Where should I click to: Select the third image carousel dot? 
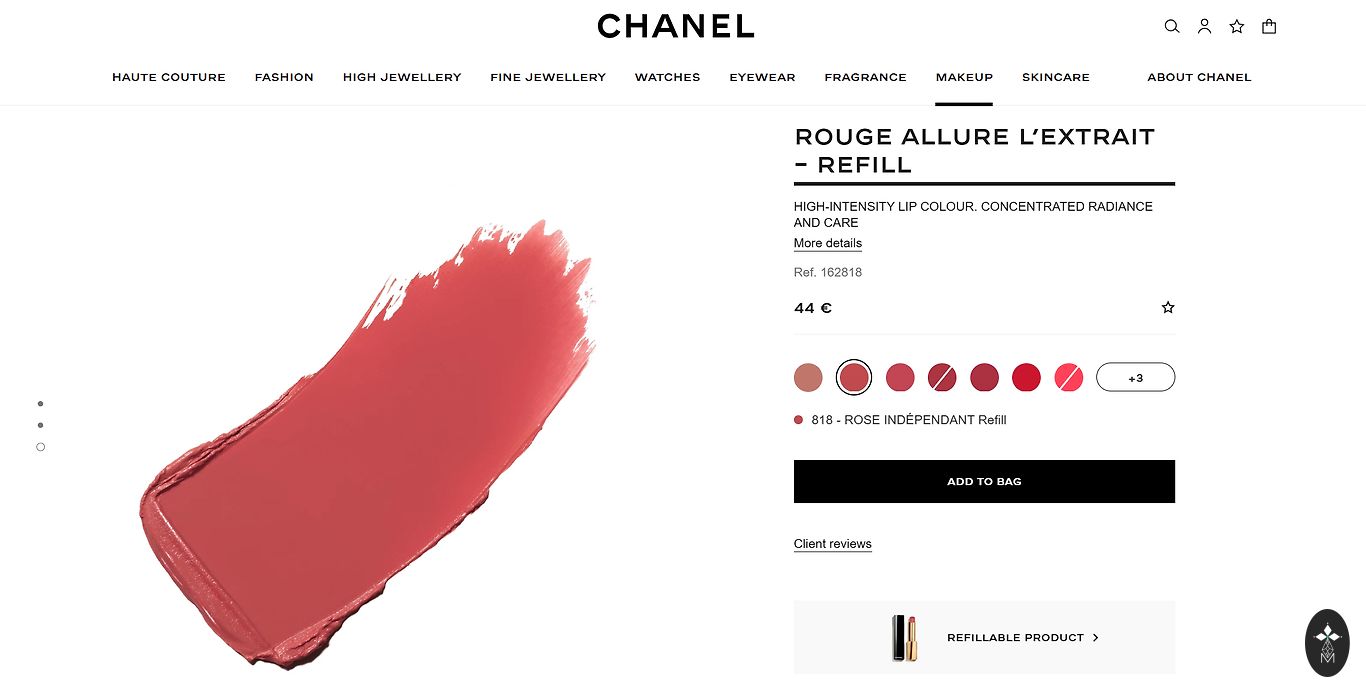tap(40, 447)
